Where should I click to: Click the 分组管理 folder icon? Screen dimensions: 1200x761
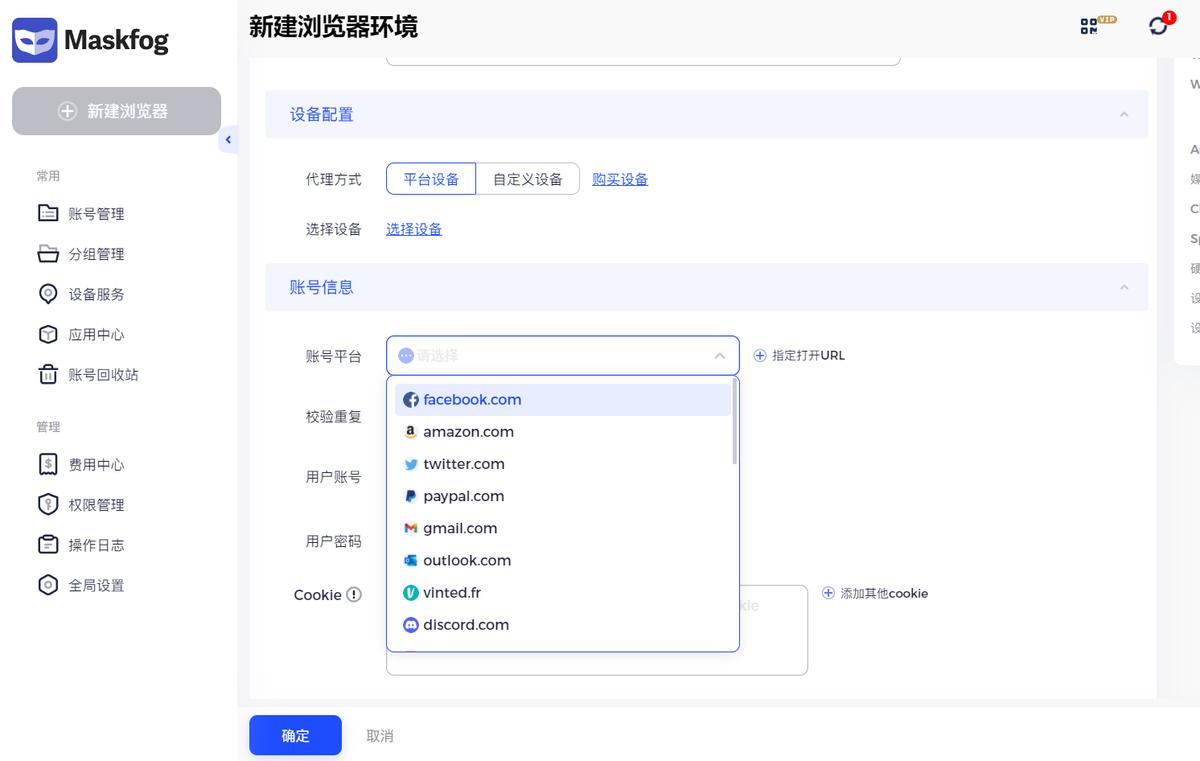pos(48,254)
